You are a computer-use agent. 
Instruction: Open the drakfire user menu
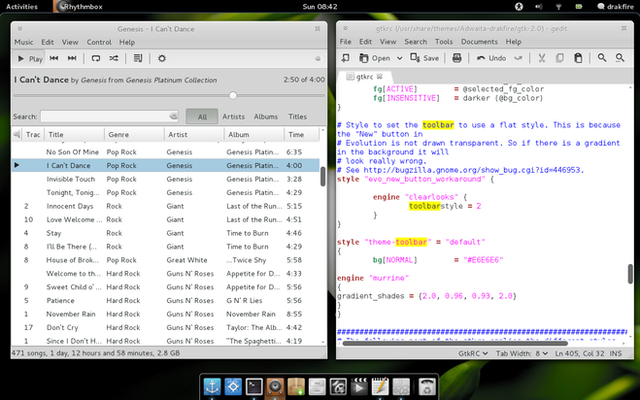(x=616, y=7)
